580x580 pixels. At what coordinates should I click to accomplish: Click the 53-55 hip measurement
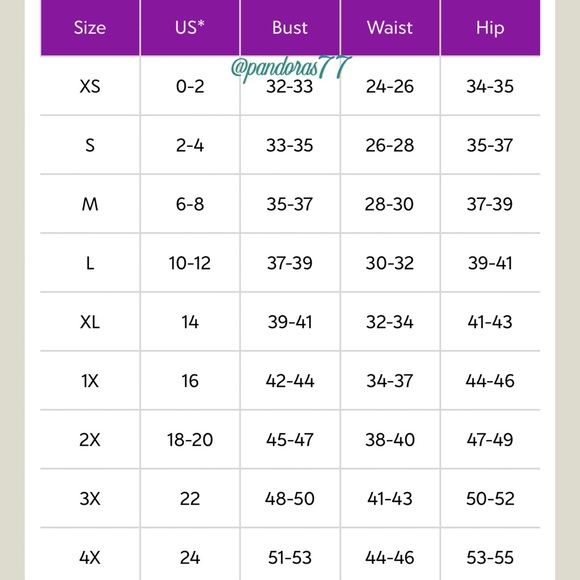490,558
